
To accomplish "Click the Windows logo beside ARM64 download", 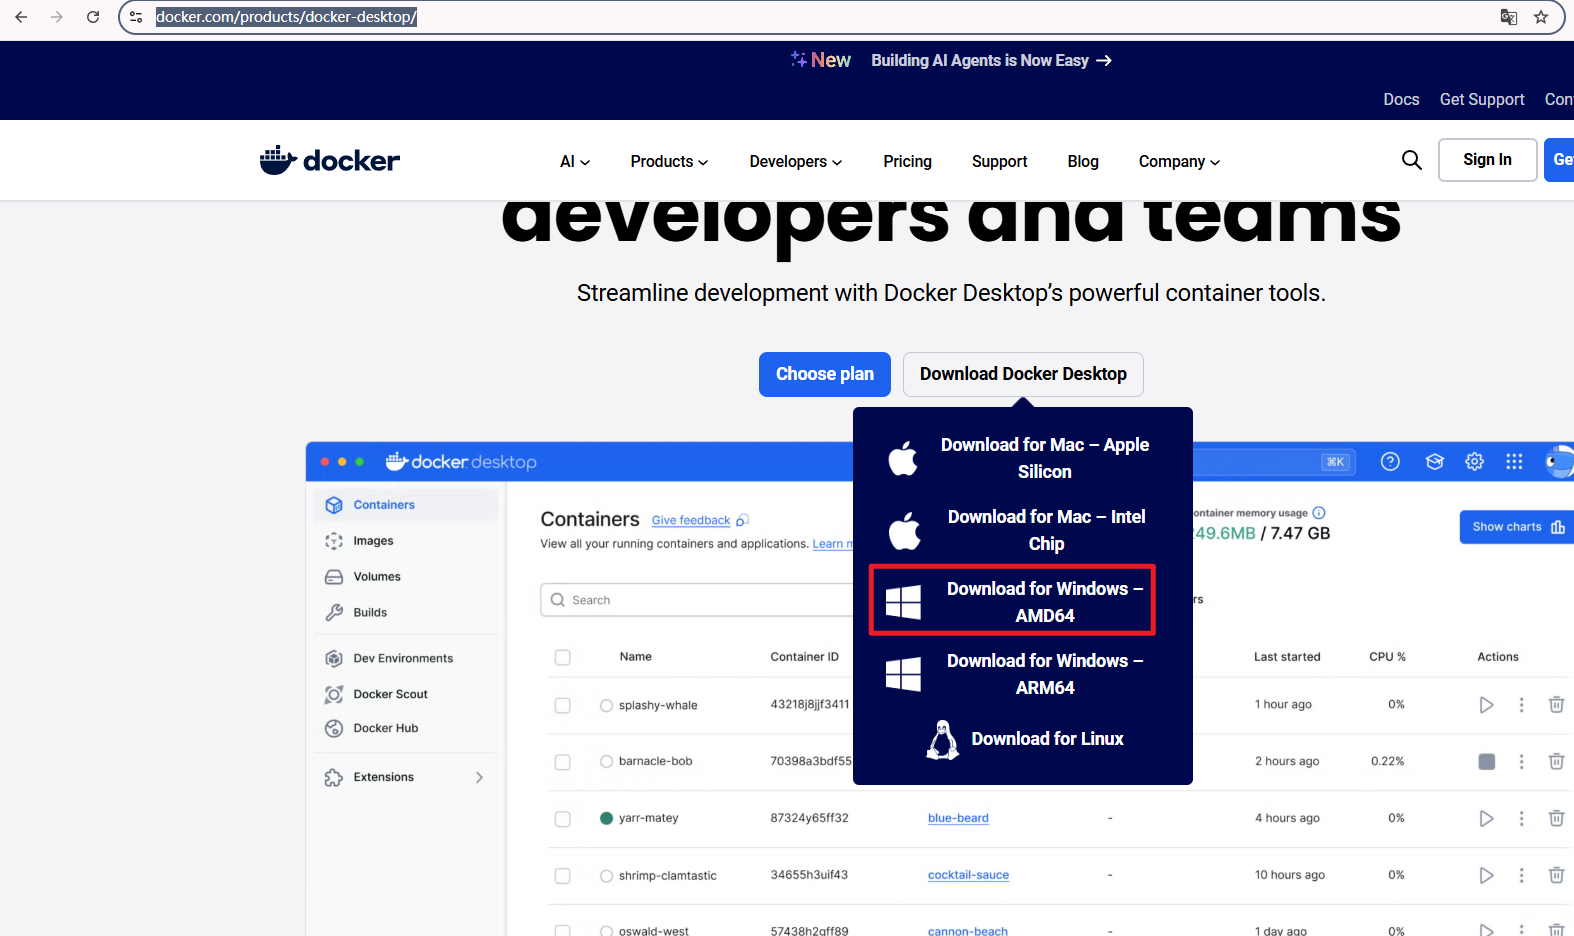I will coord(903,674).
